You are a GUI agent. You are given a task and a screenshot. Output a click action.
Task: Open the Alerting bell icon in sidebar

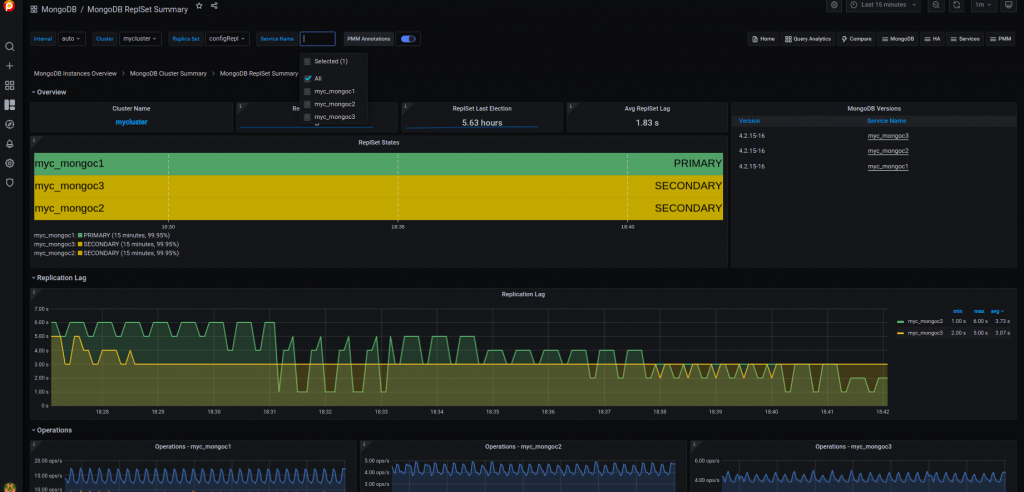coord(10,143)
